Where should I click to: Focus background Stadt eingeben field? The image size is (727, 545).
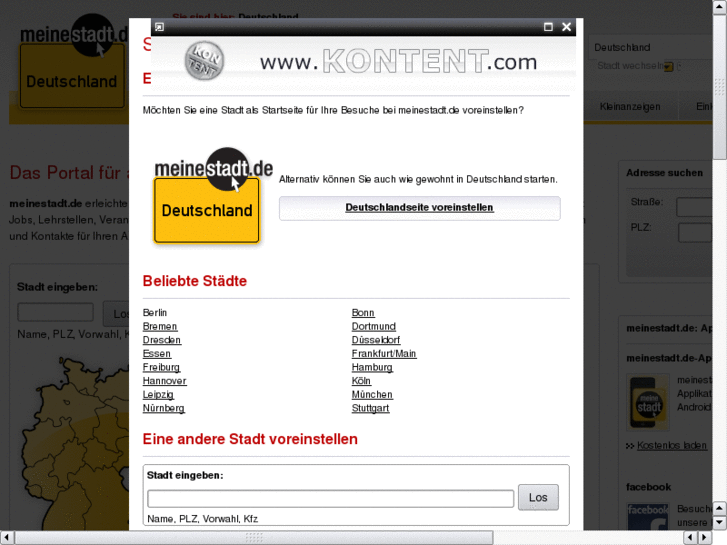click(56, 312)
